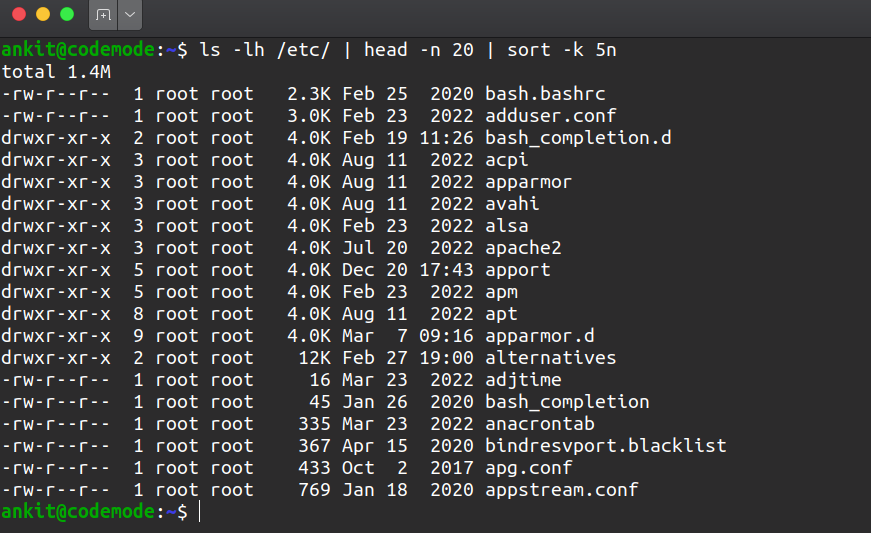Viewport: 871px width, 533px height.
Task: Click the ankit@codemode prompt on the top line
Action: point(78,50)
